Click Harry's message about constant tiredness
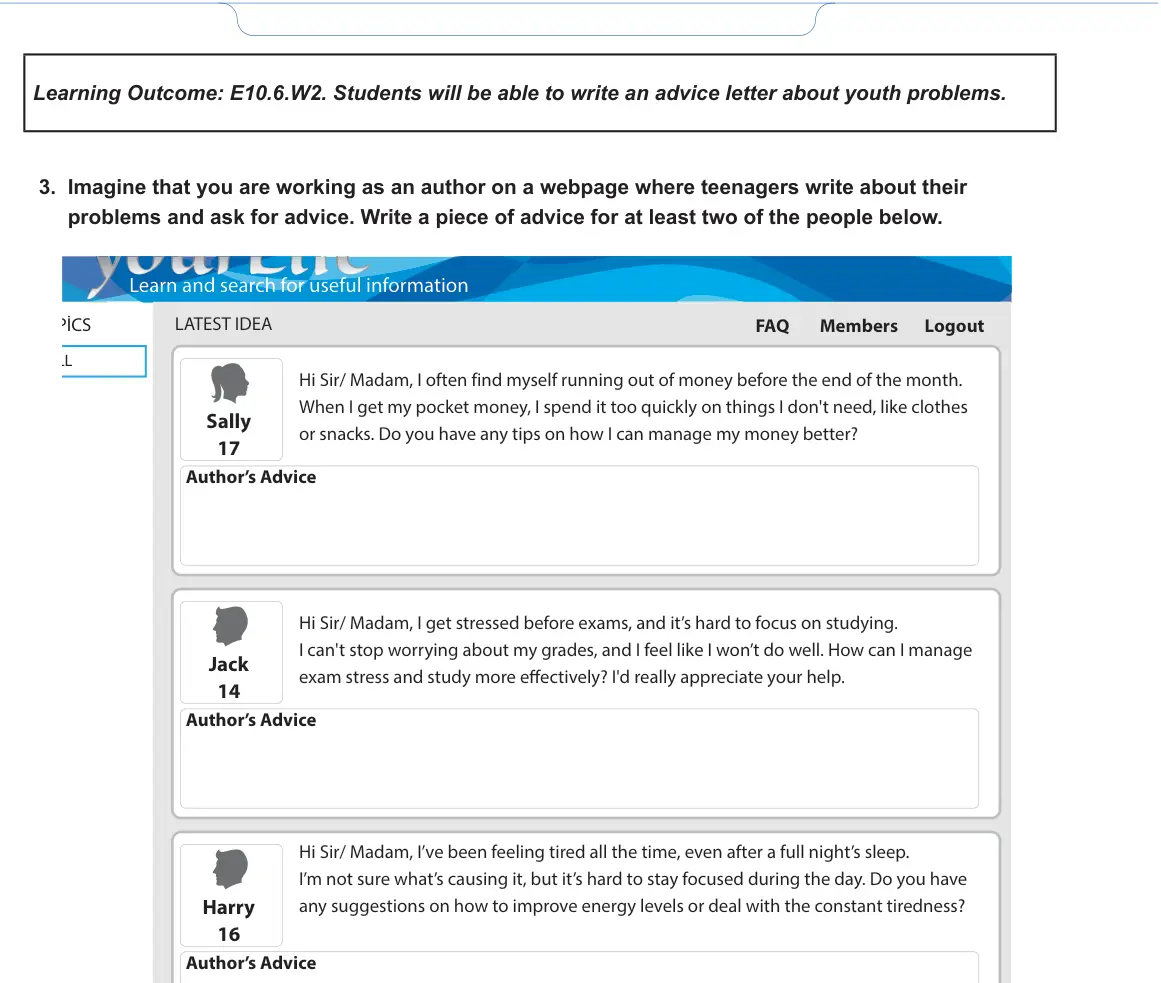Image resolution: width=1161 pixels, height=983 pixels. (x=633, y=879)
